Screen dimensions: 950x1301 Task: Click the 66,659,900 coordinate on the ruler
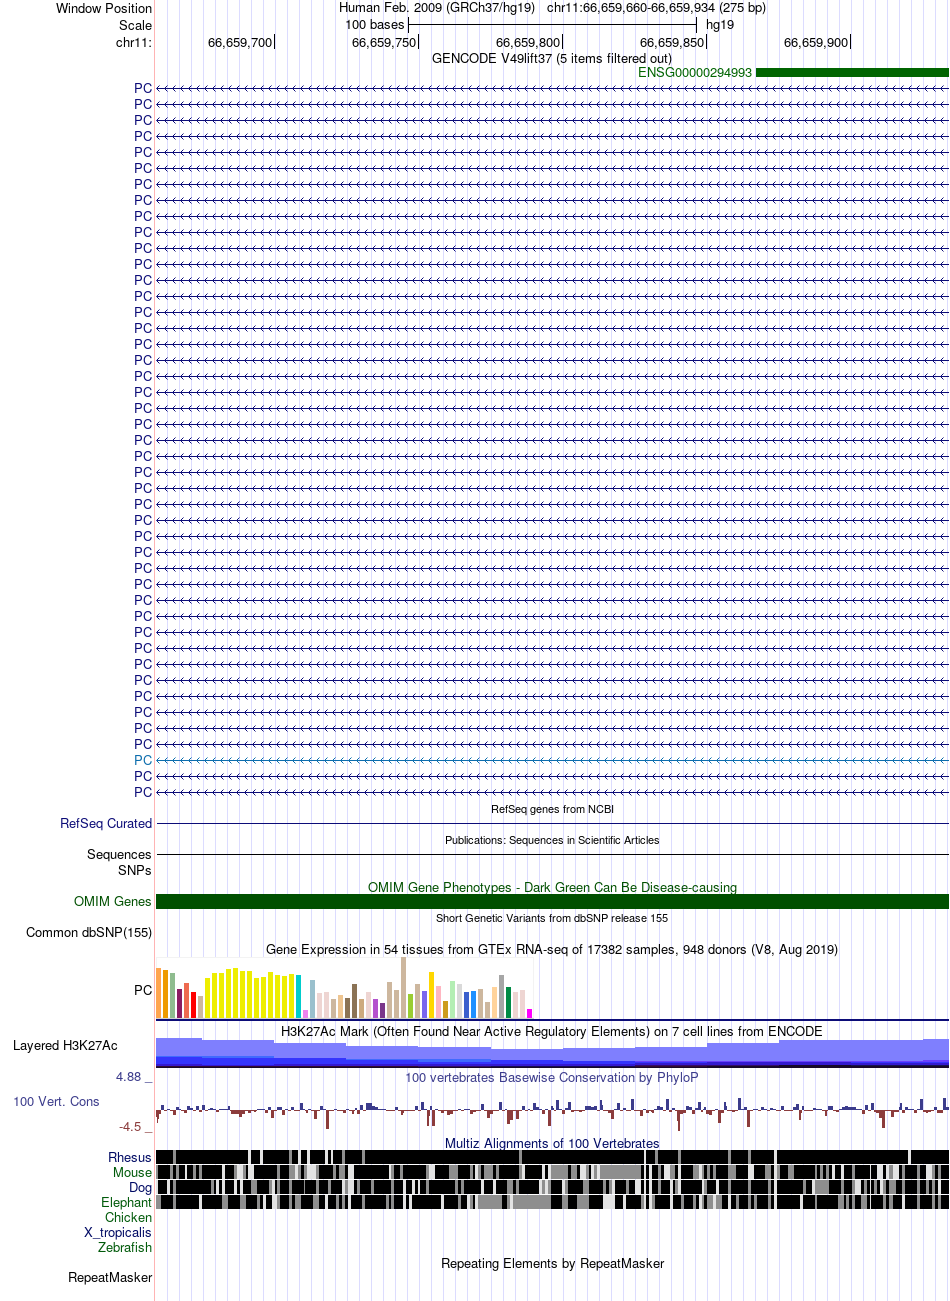[x=816, y=43]
